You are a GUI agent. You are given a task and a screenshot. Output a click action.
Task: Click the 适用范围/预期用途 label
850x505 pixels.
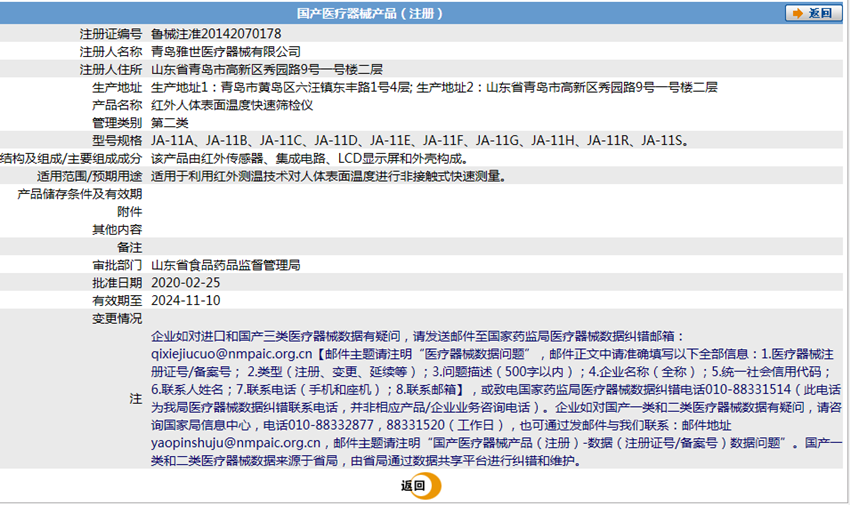point(89,176)
